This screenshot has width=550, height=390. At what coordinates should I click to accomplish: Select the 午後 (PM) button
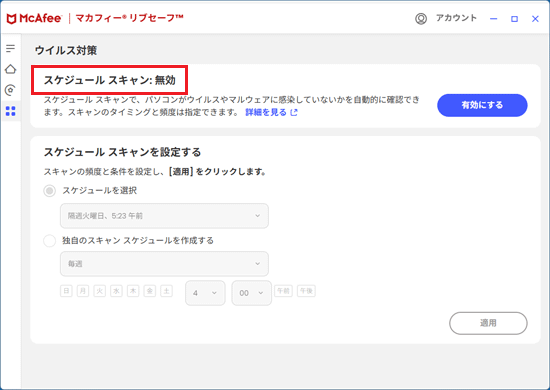coord(306,291)
